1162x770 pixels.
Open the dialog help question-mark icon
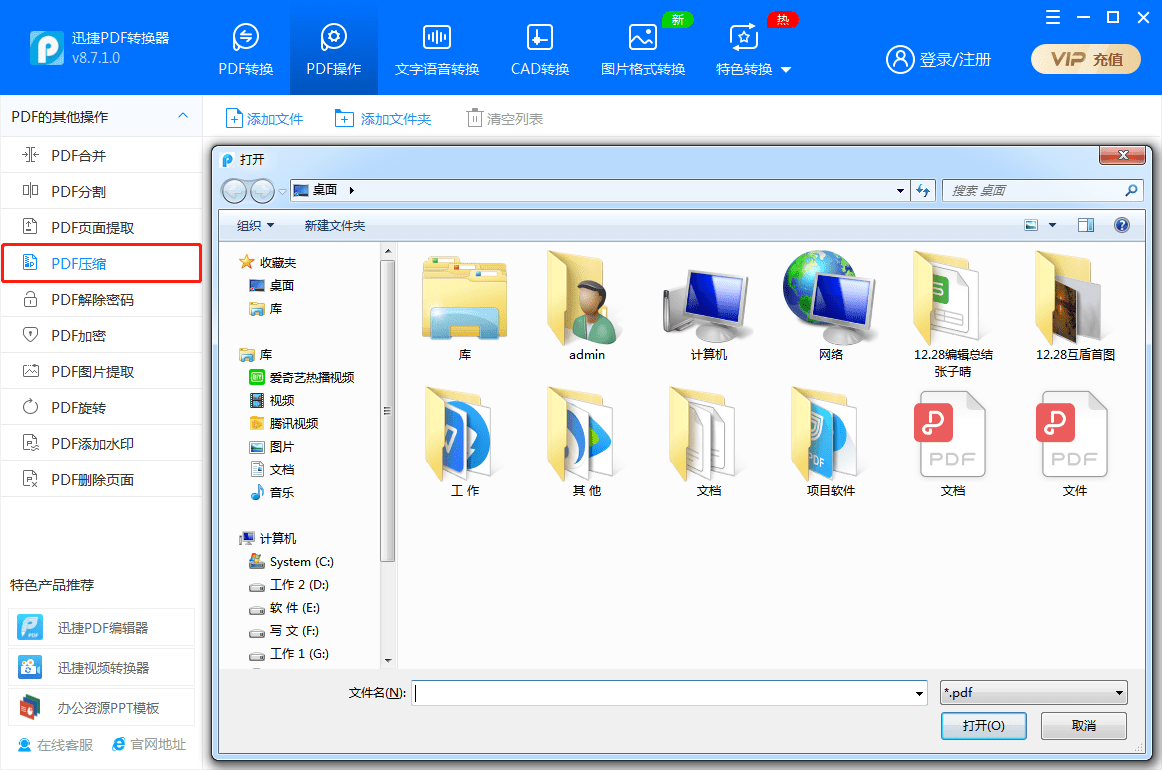coord(1122,225)
